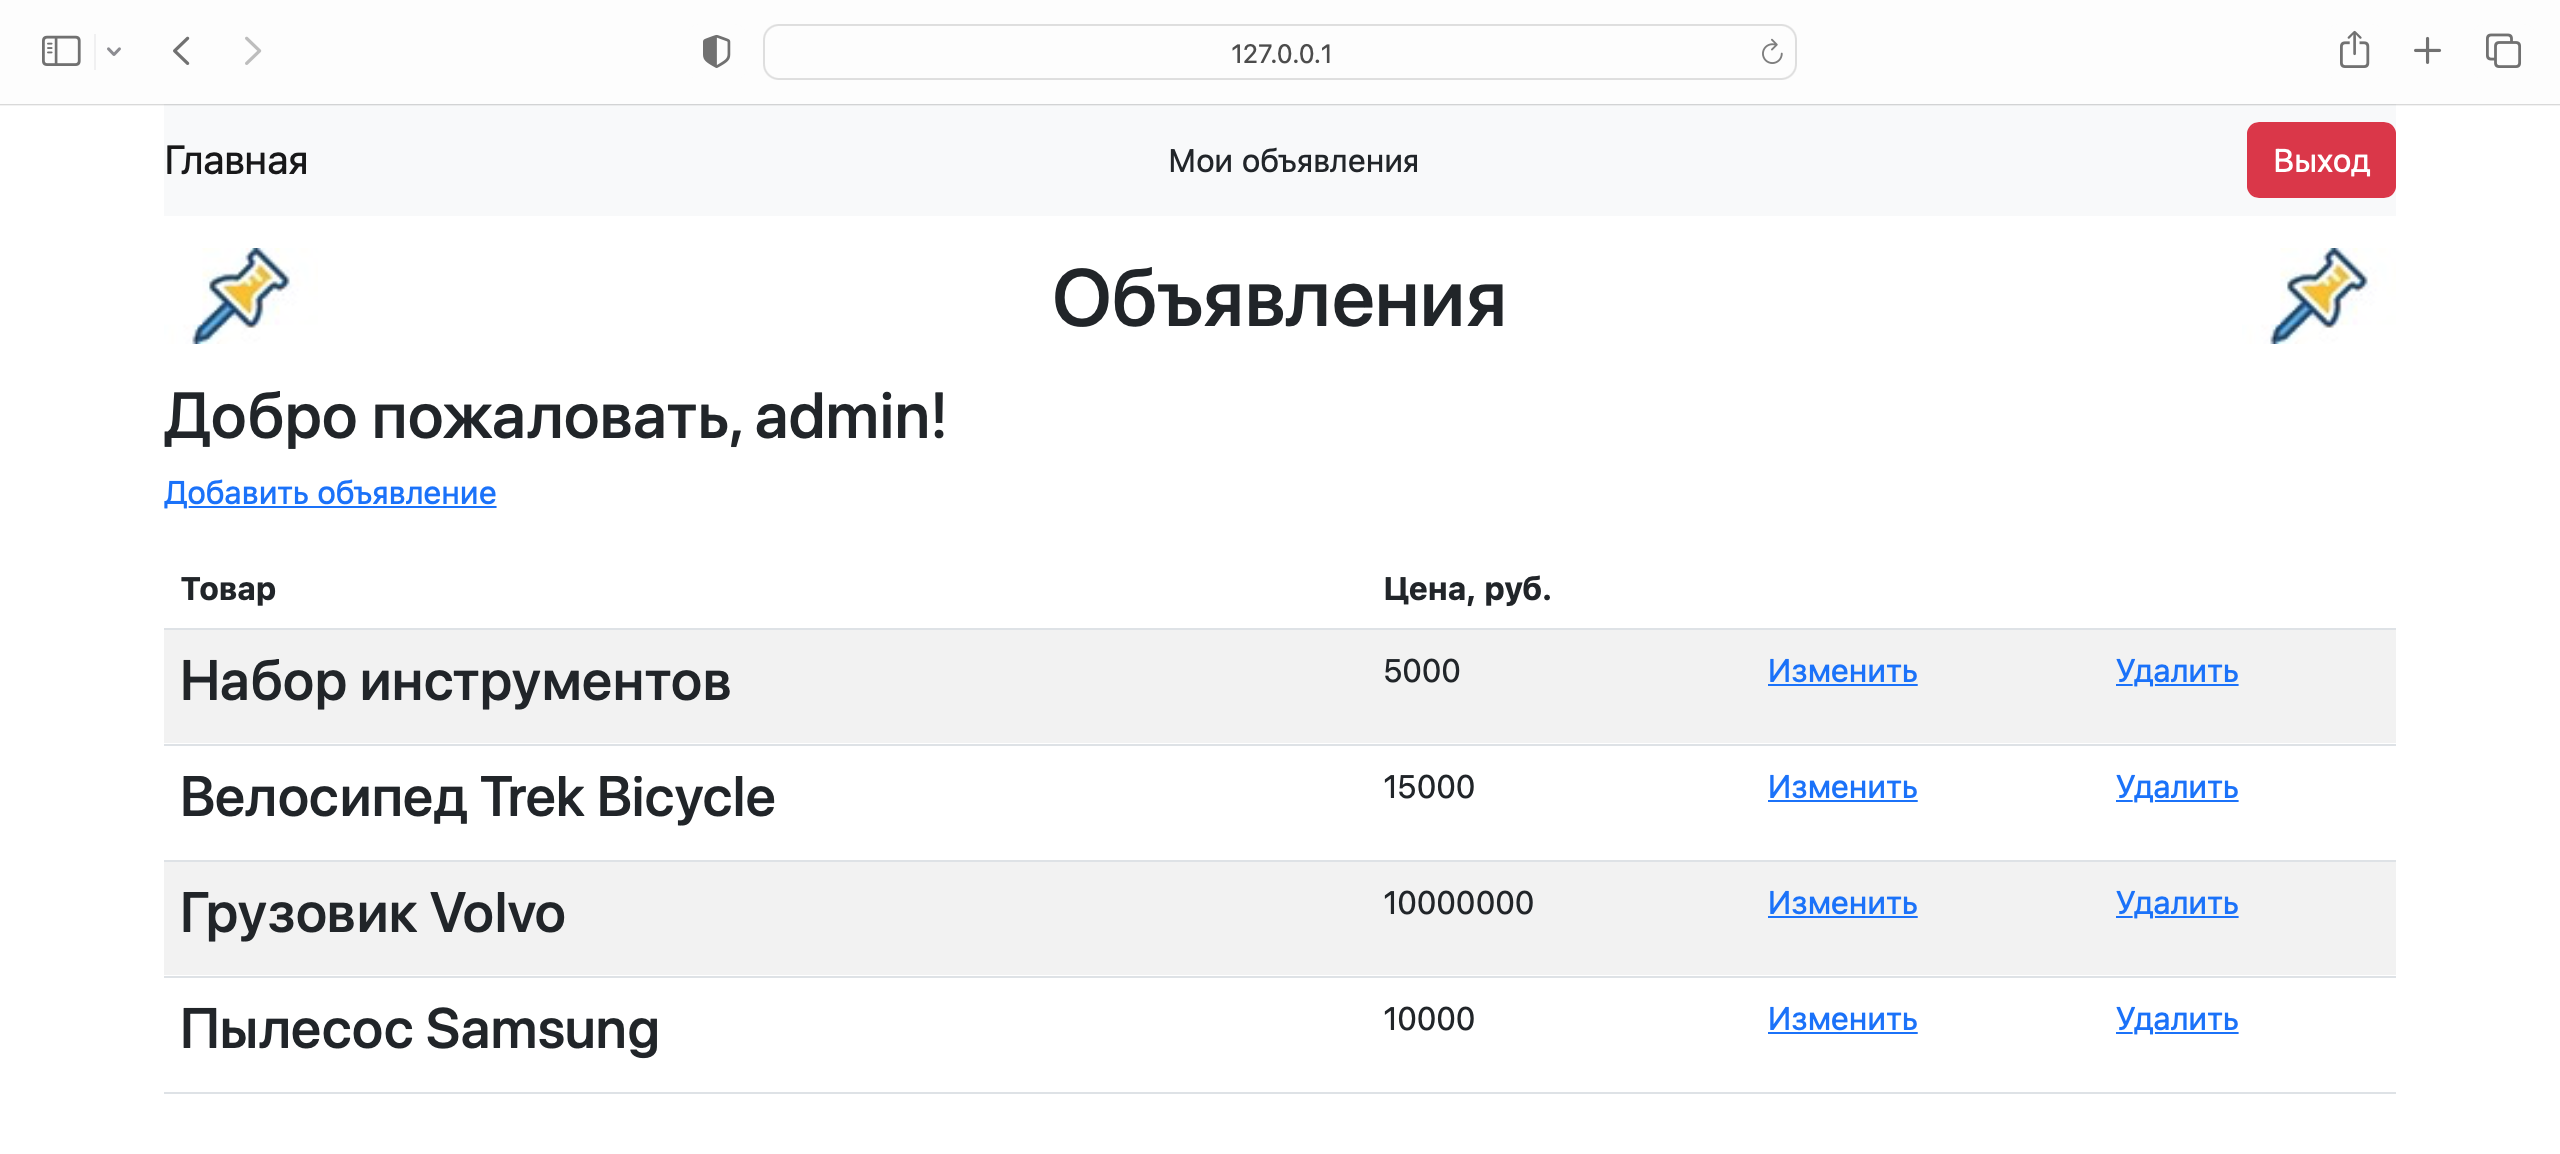
Task: Click Изменить for Пылесос Samsung
Action: pos(1843,1020)
